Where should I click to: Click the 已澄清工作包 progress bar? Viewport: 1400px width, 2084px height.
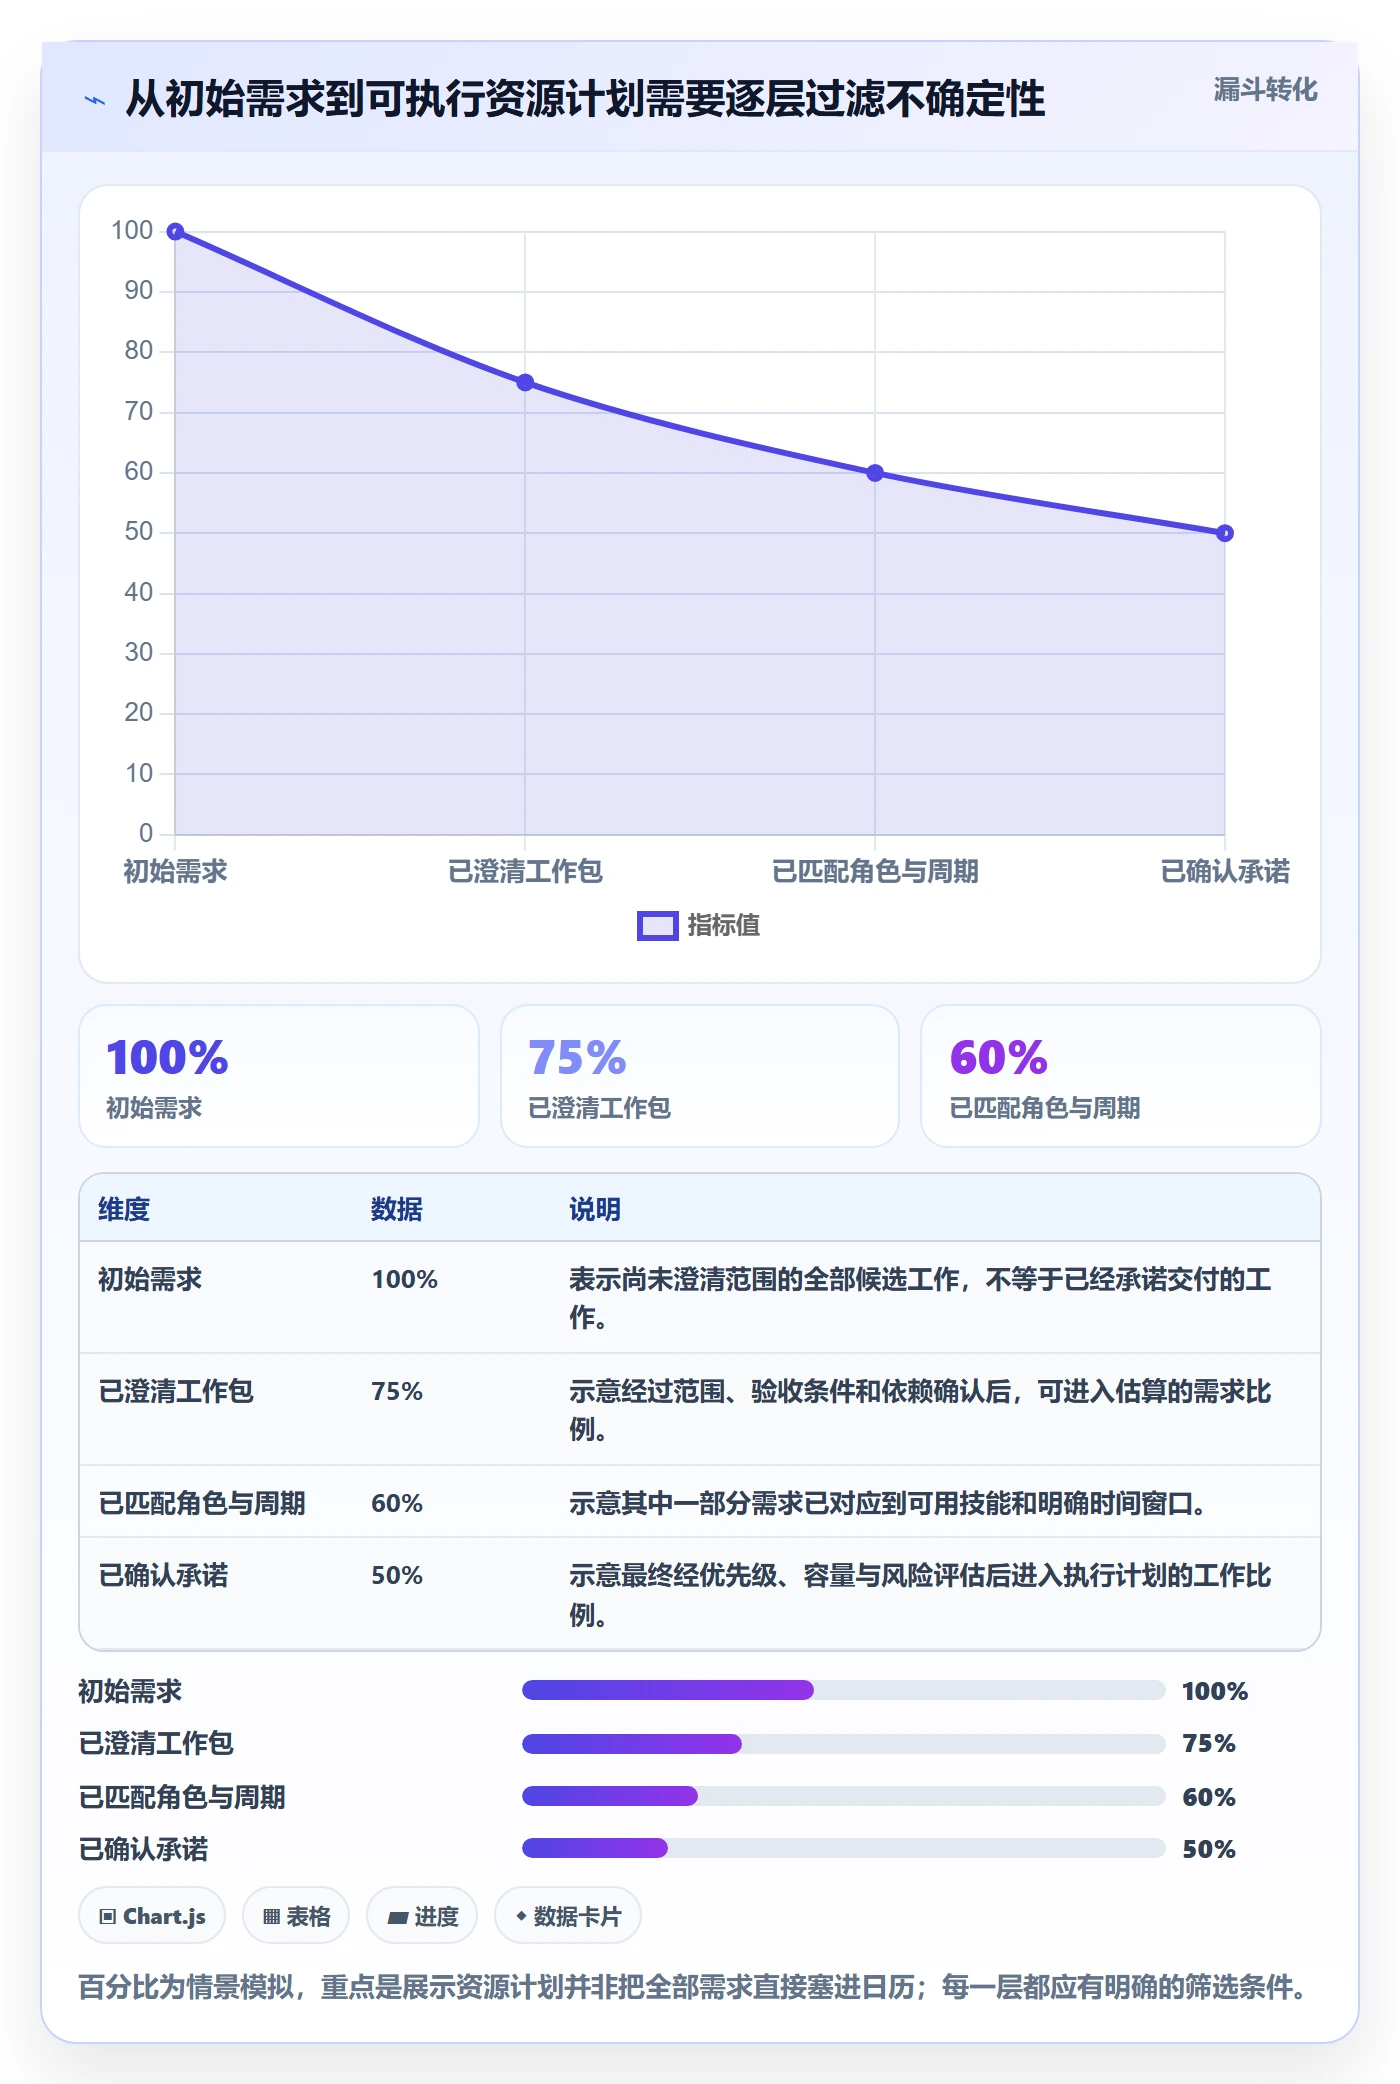[x=843, y=1744]
